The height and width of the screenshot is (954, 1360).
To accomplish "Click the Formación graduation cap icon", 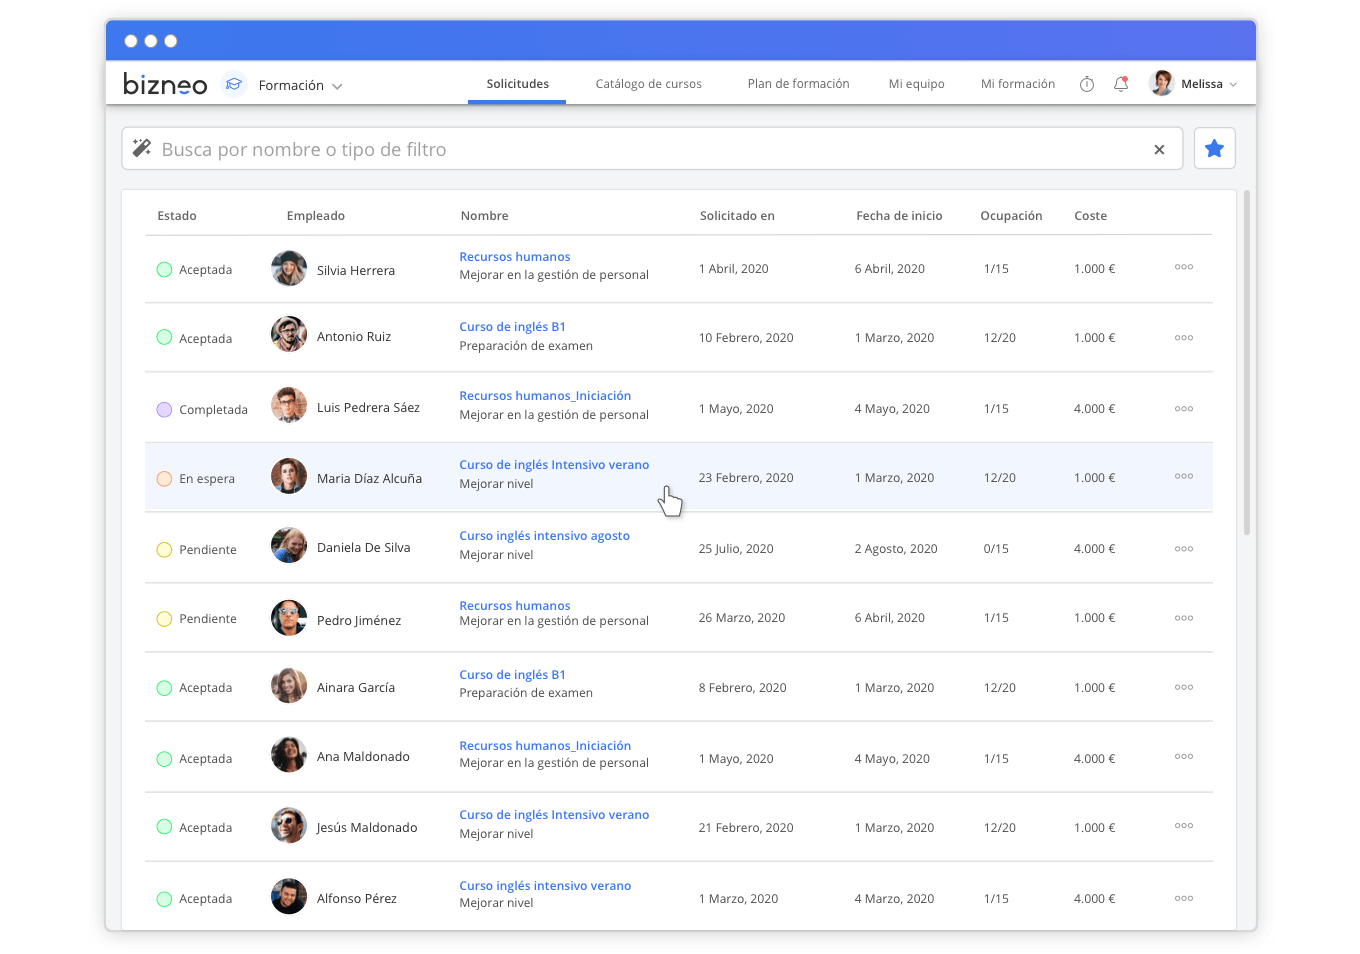I will pos(234,85).
